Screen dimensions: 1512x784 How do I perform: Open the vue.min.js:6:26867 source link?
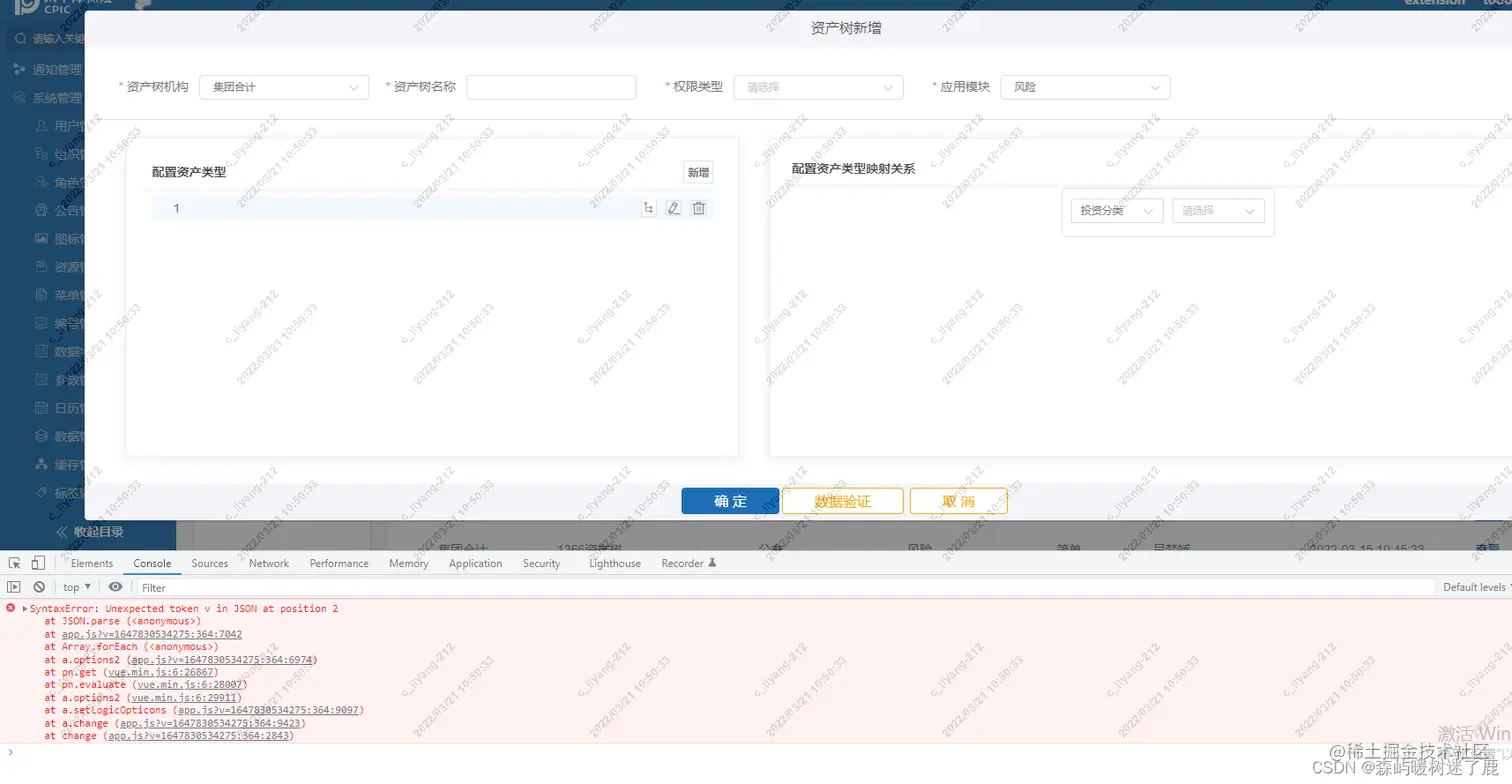point(161,672)
